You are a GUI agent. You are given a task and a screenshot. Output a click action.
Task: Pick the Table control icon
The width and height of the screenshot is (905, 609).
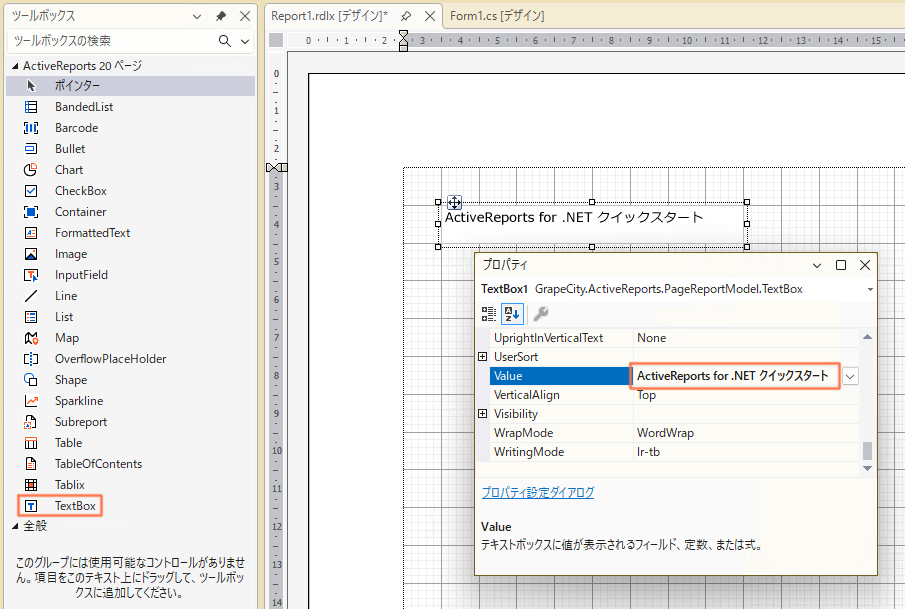click(31, 443)
